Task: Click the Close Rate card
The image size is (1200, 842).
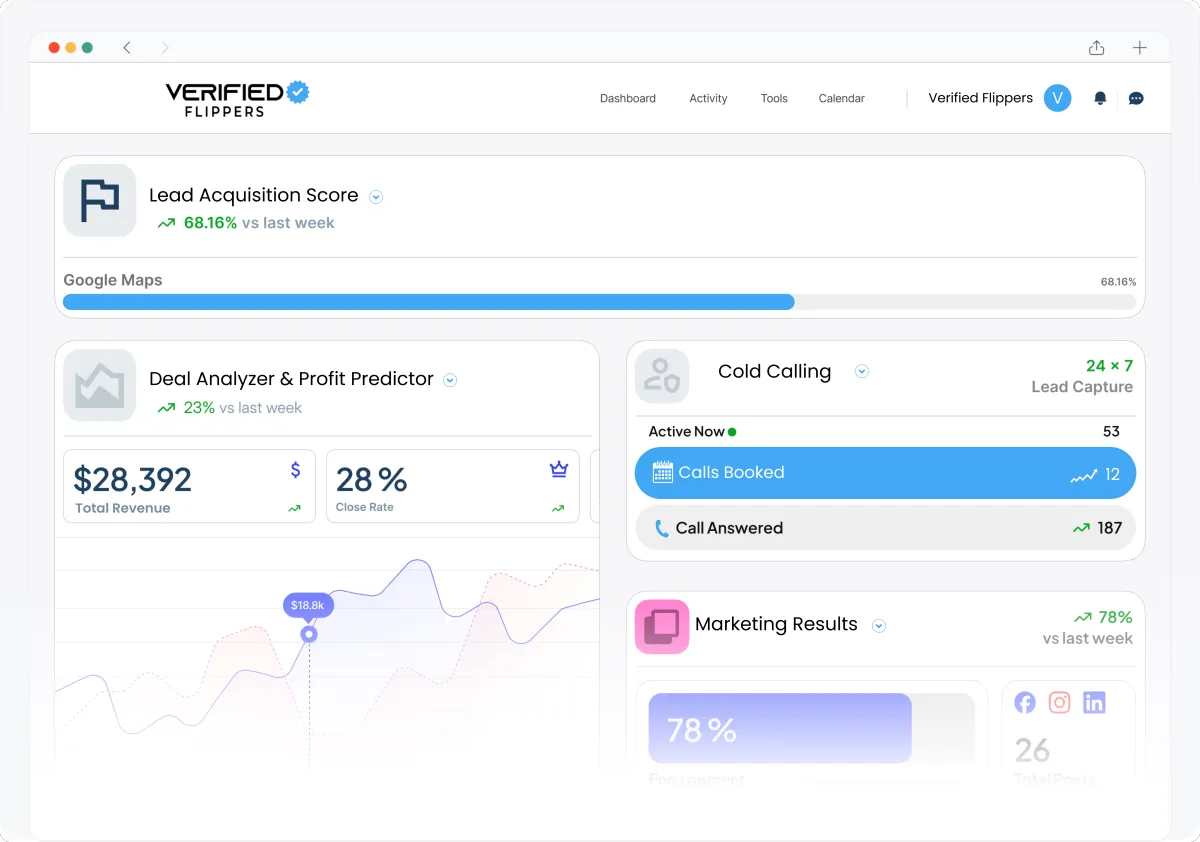Action: coord(453,486)
